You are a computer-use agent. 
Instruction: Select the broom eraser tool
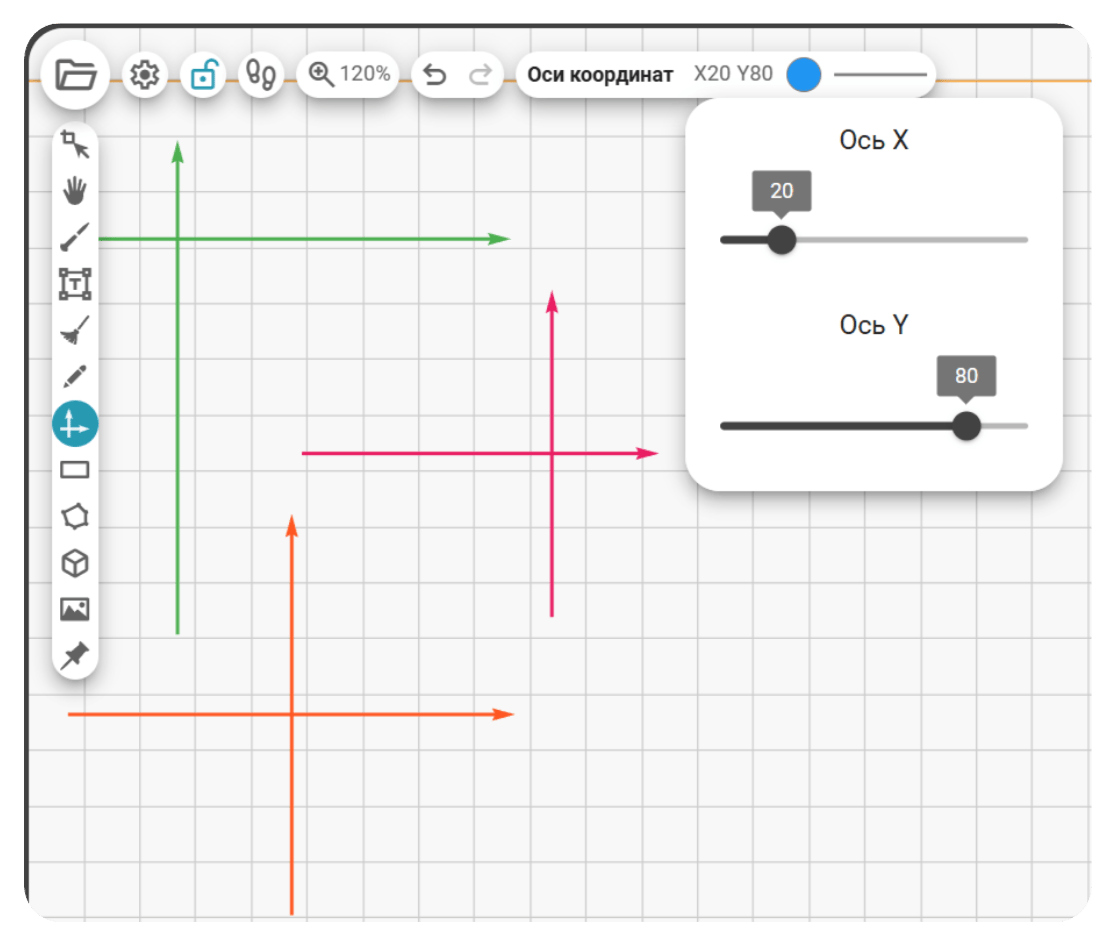point(75,330)
